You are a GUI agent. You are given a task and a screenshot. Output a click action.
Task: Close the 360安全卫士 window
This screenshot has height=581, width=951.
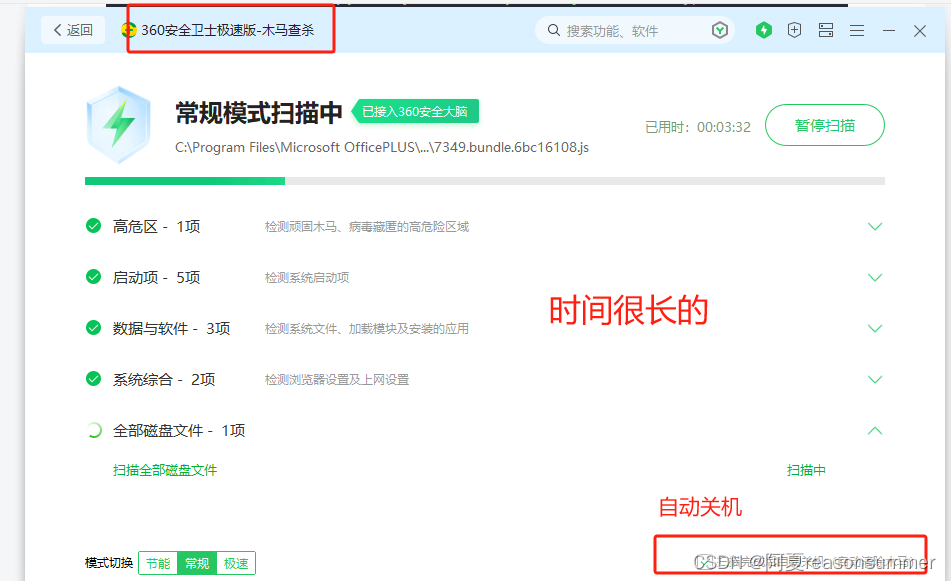coord(919,31)
